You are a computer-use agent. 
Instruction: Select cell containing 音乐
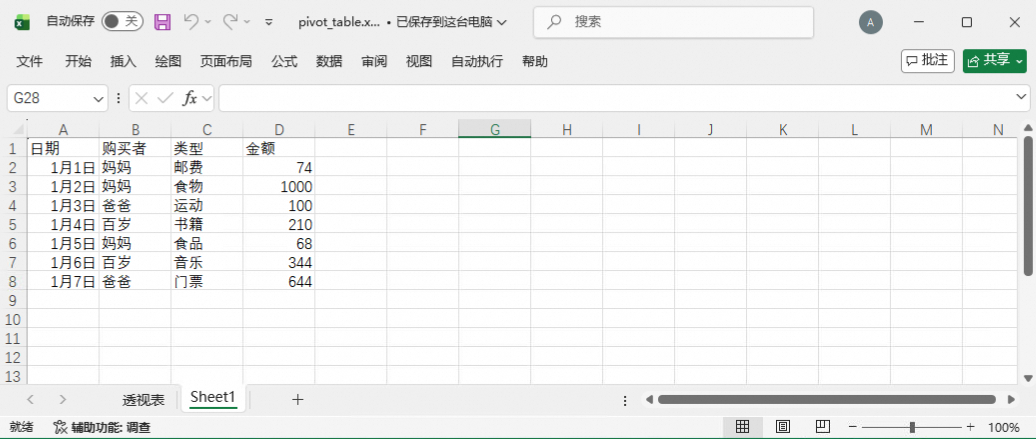click(207, 262)
